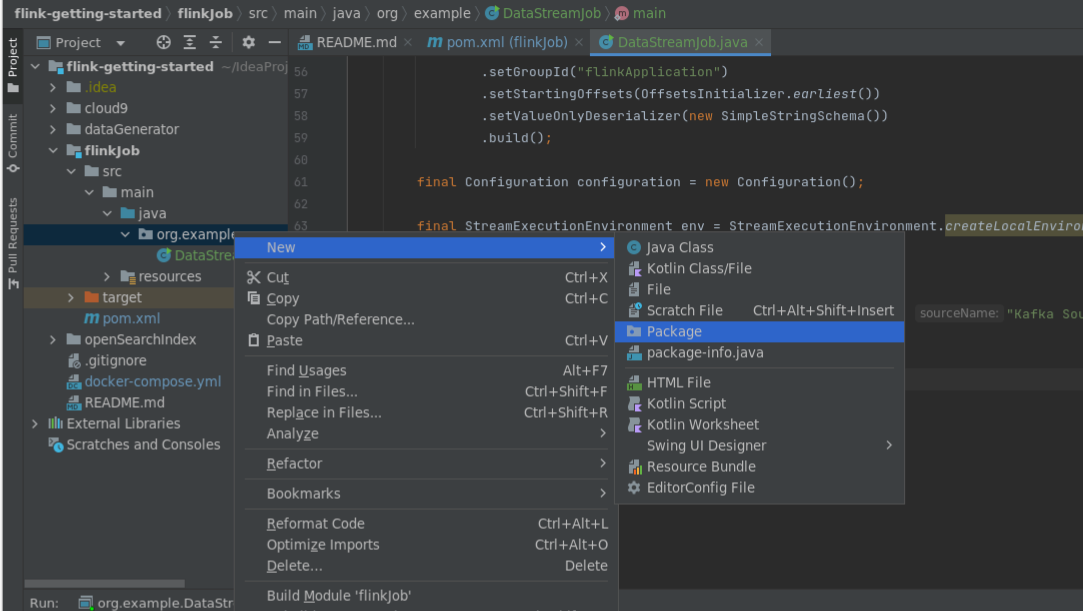
Task: Create a new HTML File
Action: [760, 382]
